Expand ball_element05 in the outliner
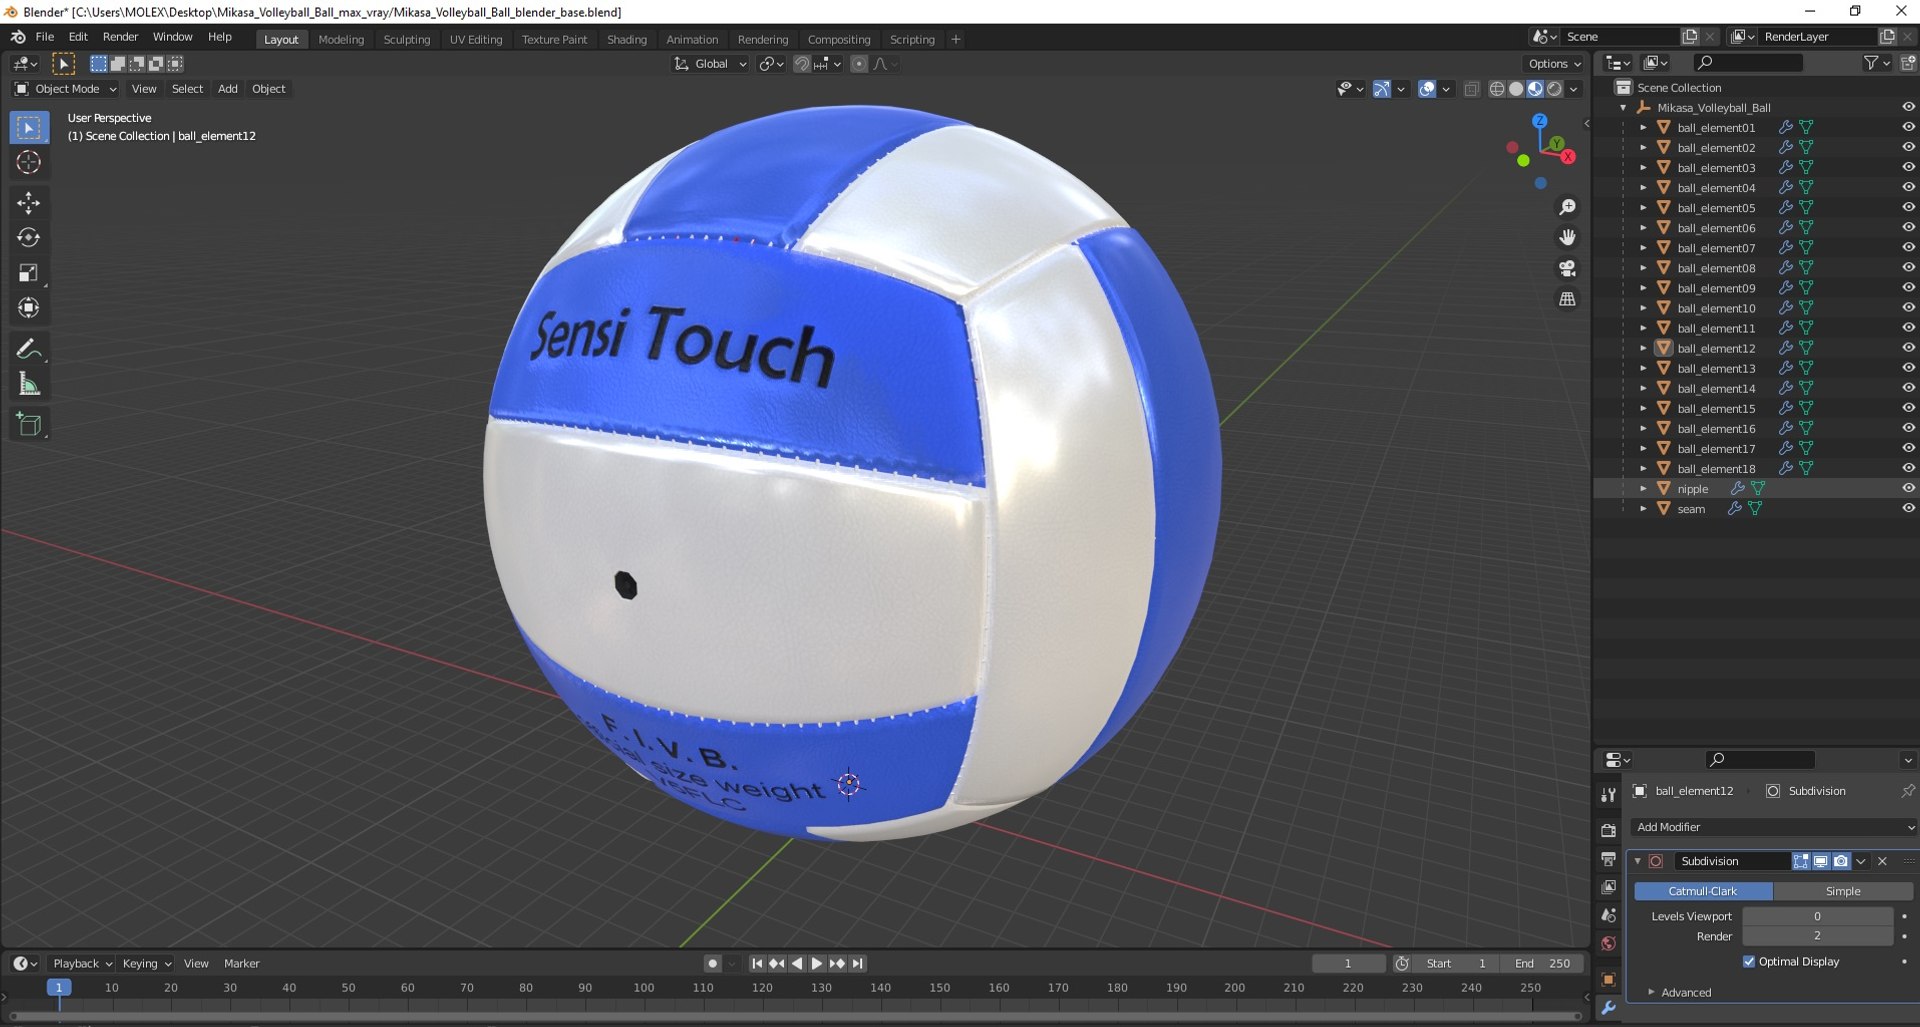The image size is (1920, 1027). (1643, 208)
